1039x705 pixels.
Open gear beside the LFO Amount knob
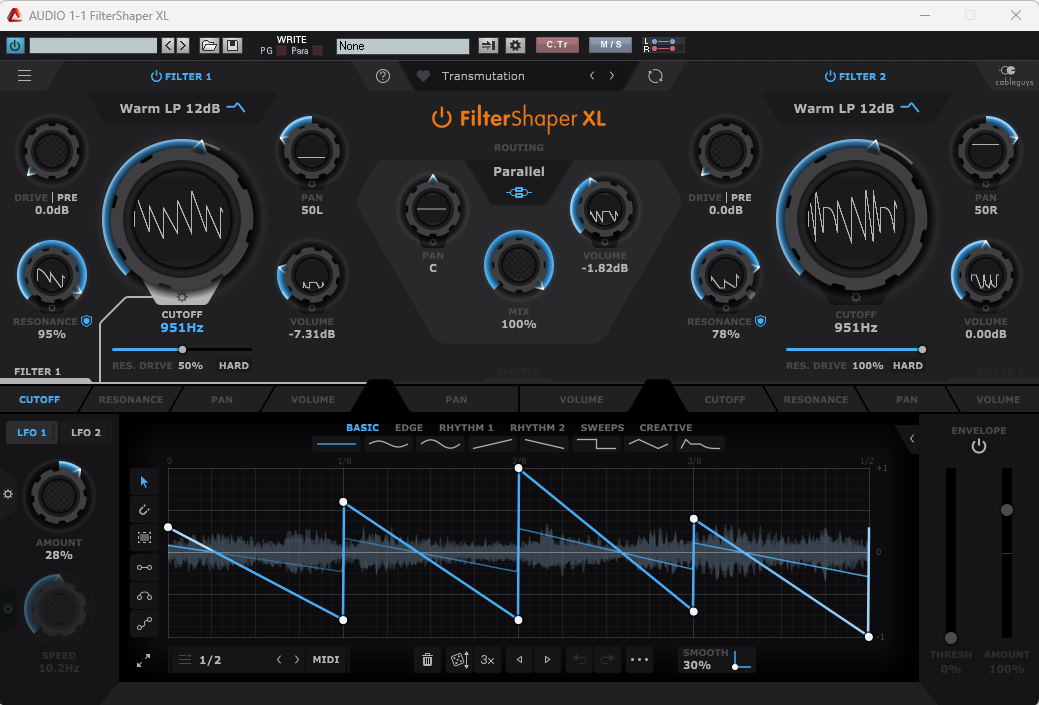click(x=8, y=494)
